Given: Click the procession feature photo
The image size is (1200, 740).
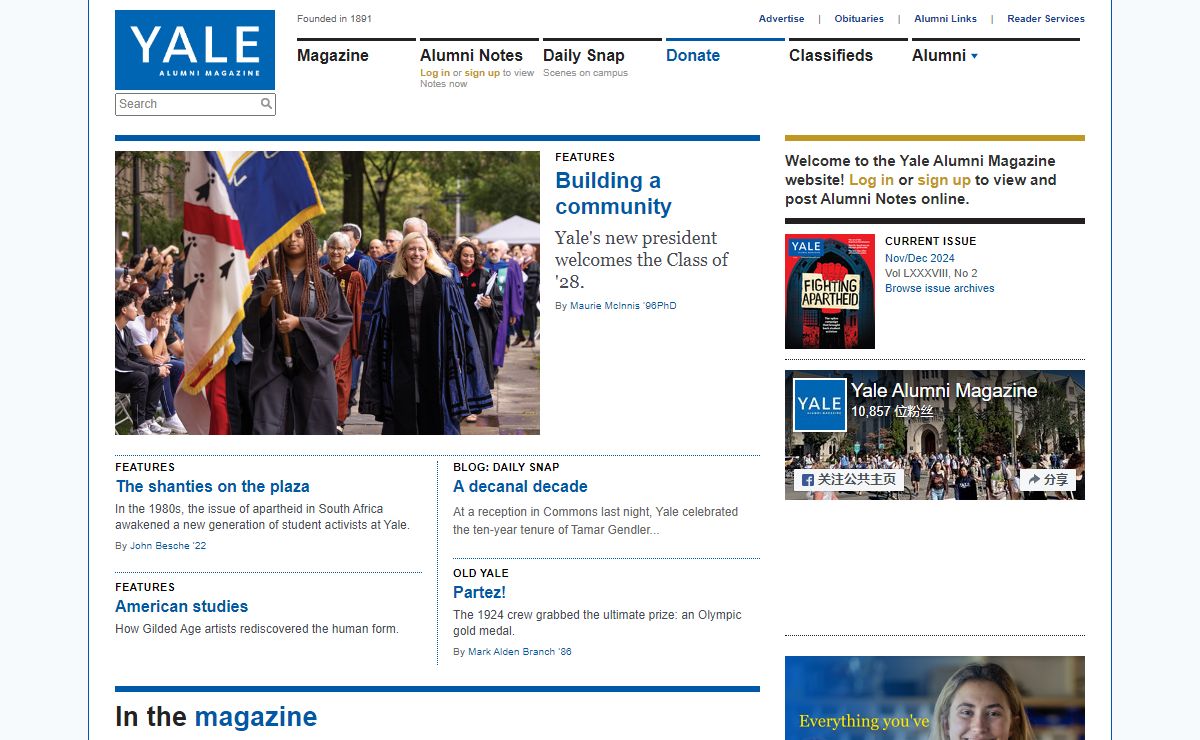Looking at the screenshot, I should point(327,293).
